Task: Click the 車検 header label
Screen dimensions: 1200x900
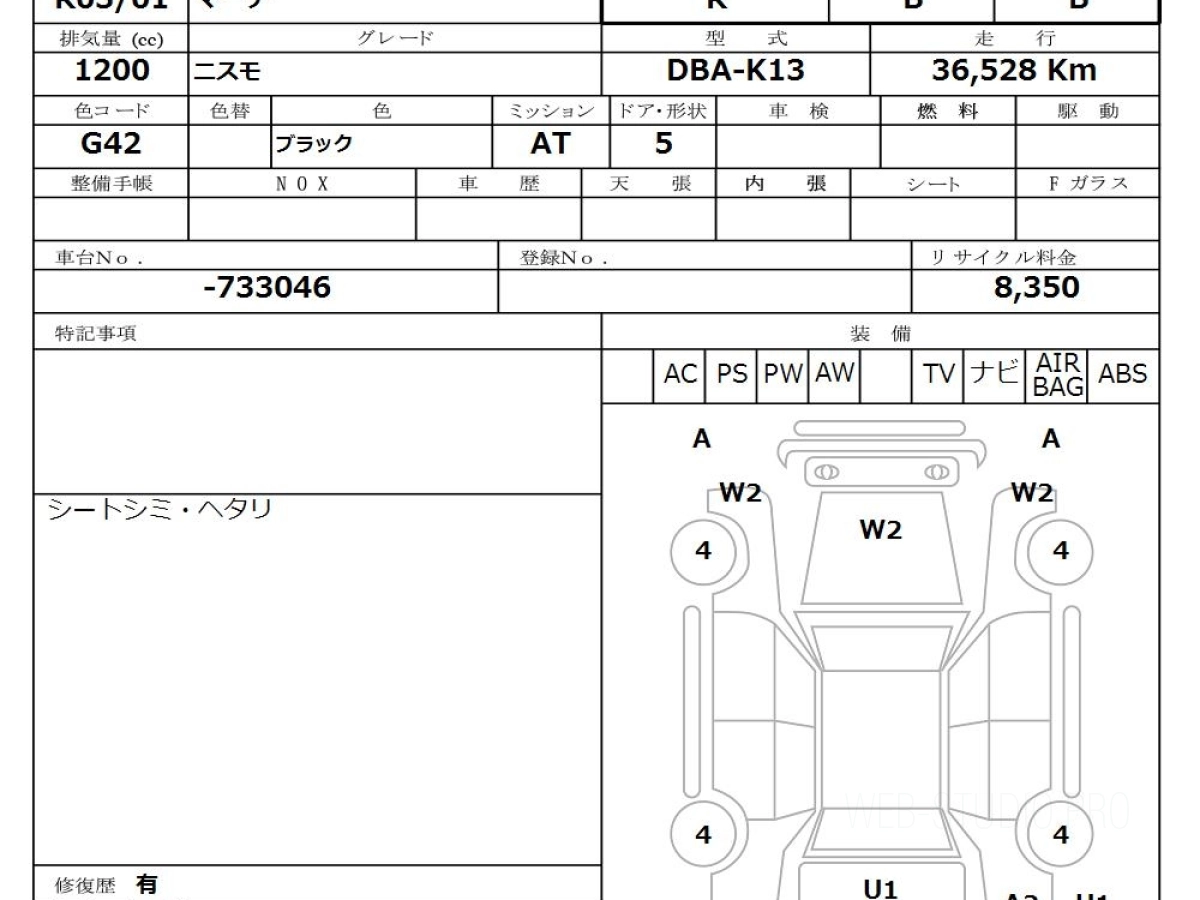Action: [798, 111]
